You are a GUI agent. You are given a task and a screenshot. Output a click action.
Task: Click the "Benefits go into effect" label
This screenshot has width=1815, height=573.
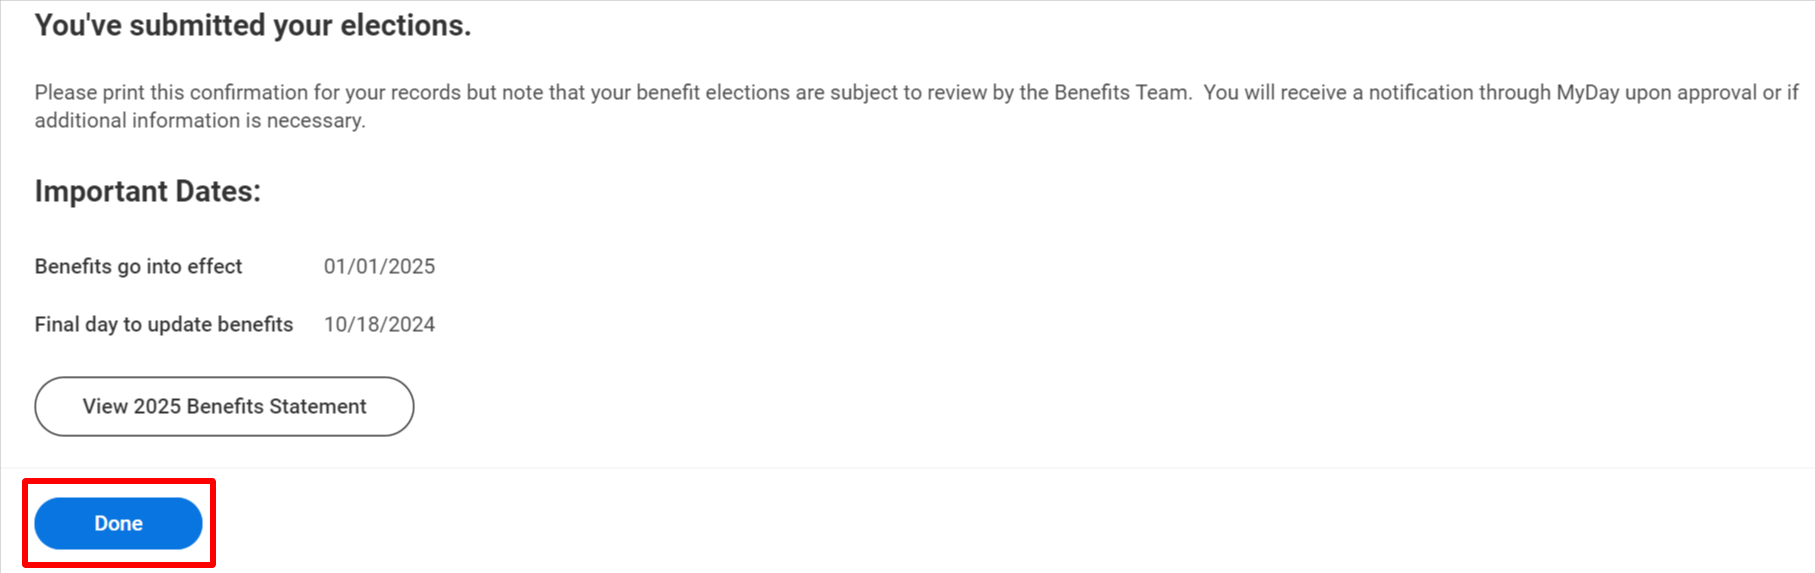(x=139, y=266)
